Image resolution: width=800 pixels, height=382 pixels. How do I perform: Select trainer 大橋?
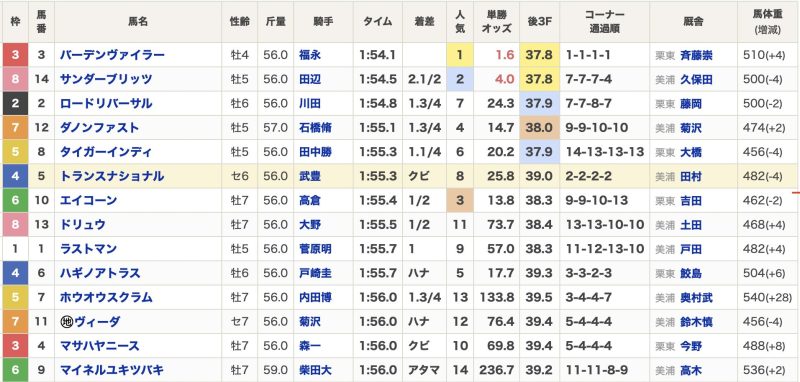point(691,153)
